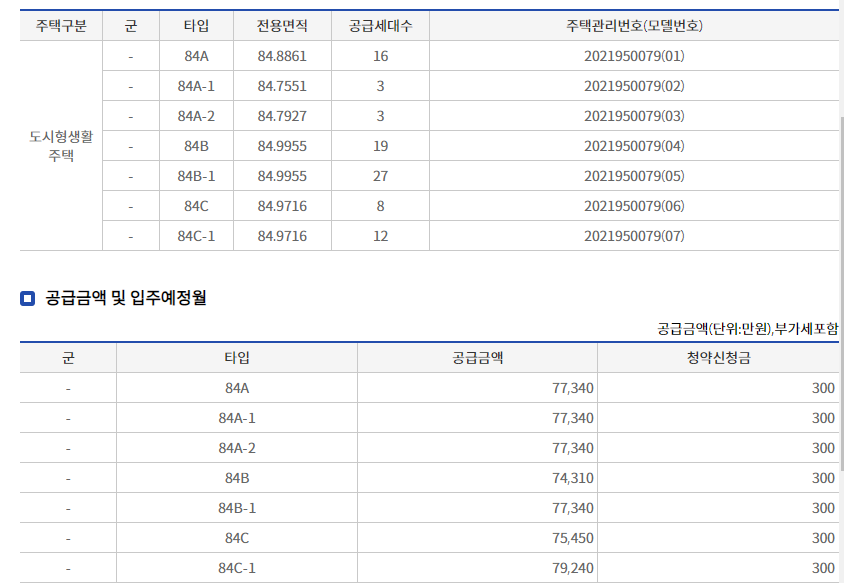The image size is (844, 583).
Task: Click the price 74,310
Action: (573, 479)
